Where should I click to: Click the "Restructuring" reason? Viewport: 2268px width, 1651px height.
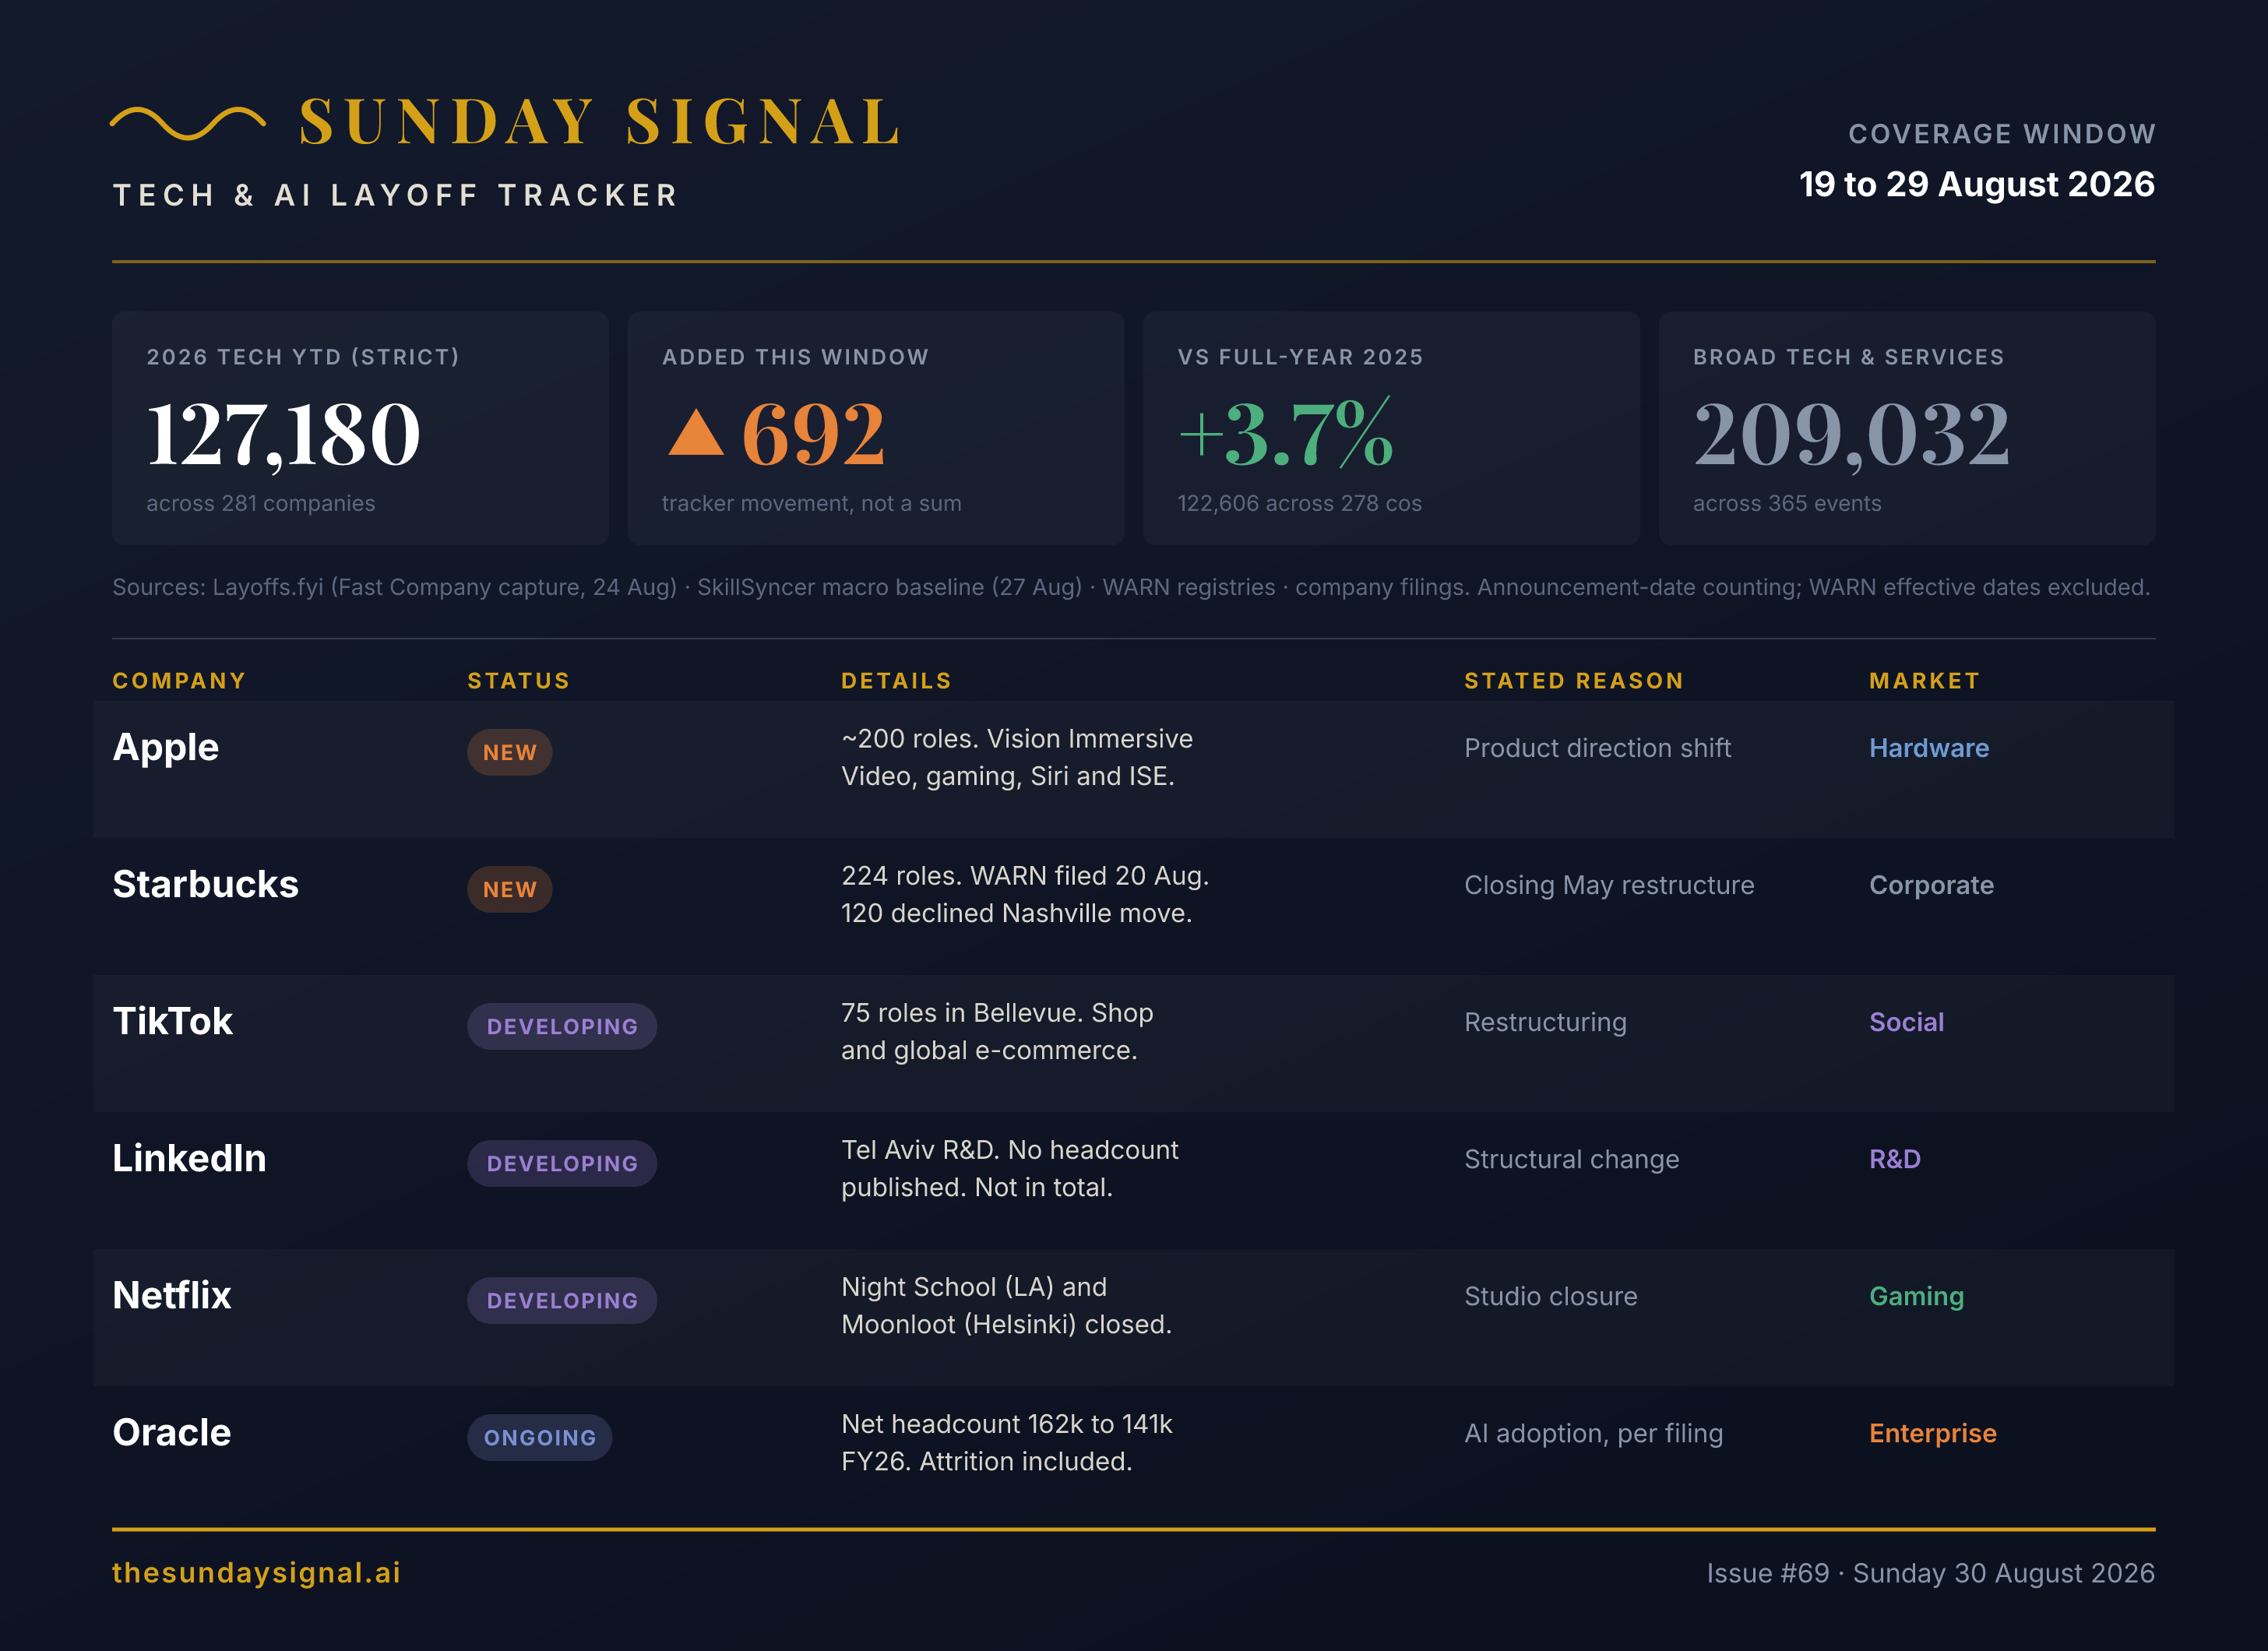pyautogui.click(x=1545, y=1022)
